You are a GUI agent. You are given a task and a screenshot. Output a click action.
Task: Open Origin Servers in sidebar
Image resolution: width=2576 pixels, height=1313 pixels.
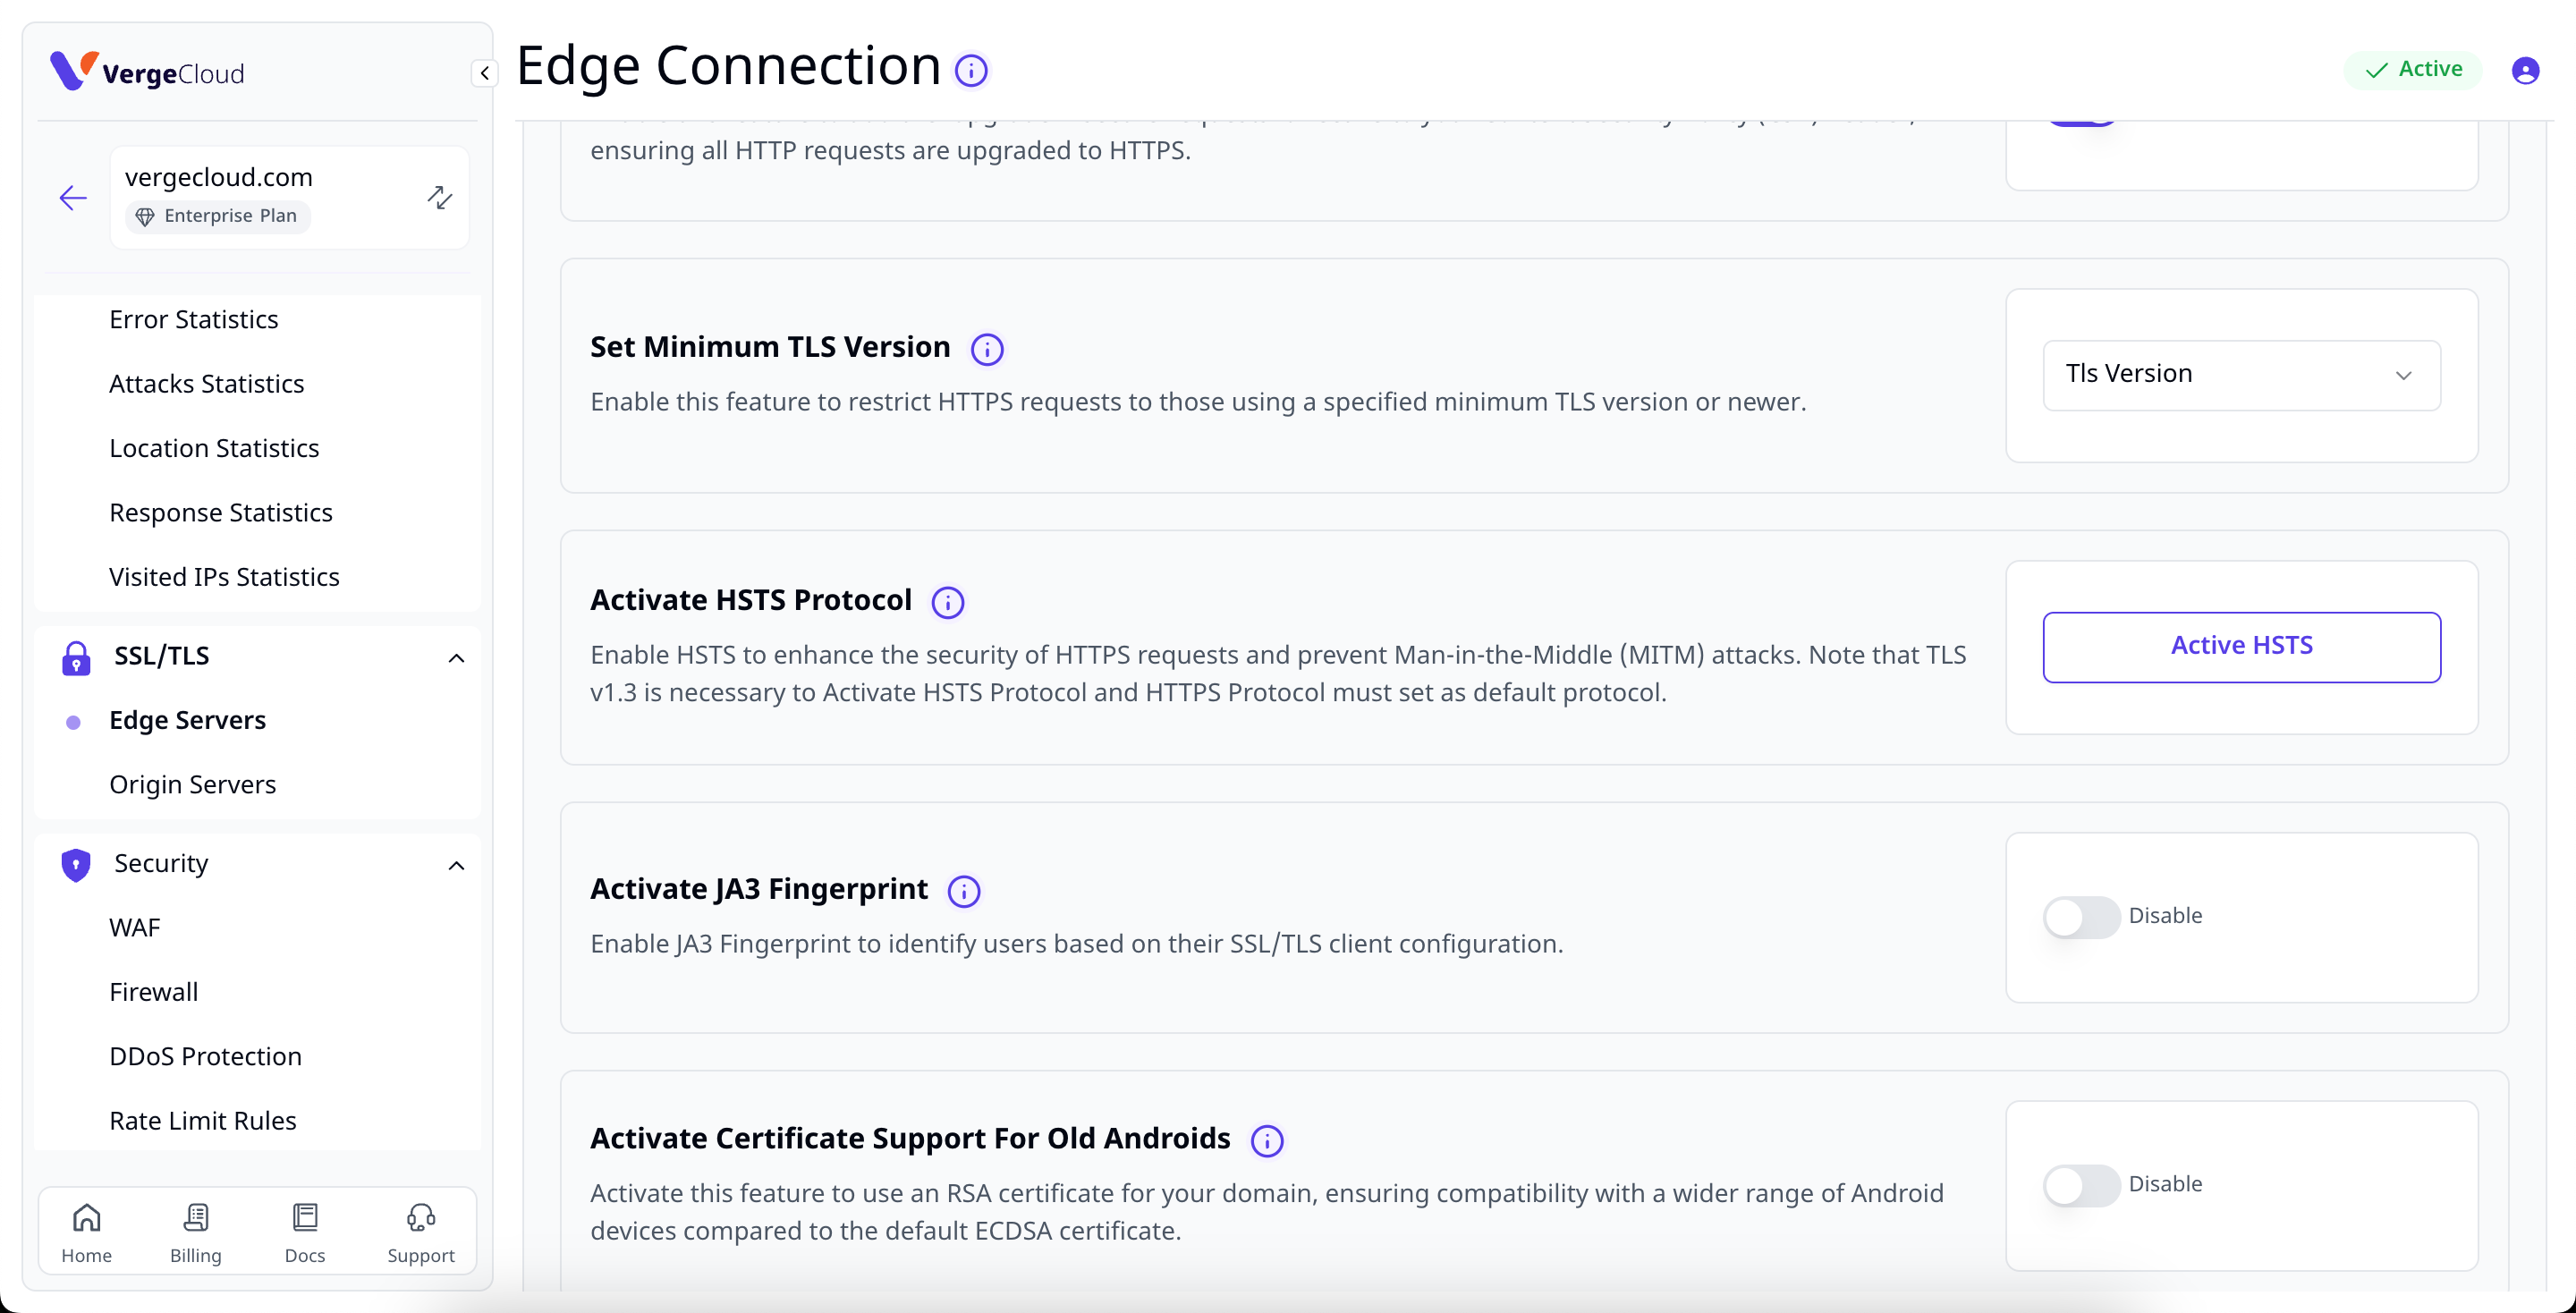point(192,784)
